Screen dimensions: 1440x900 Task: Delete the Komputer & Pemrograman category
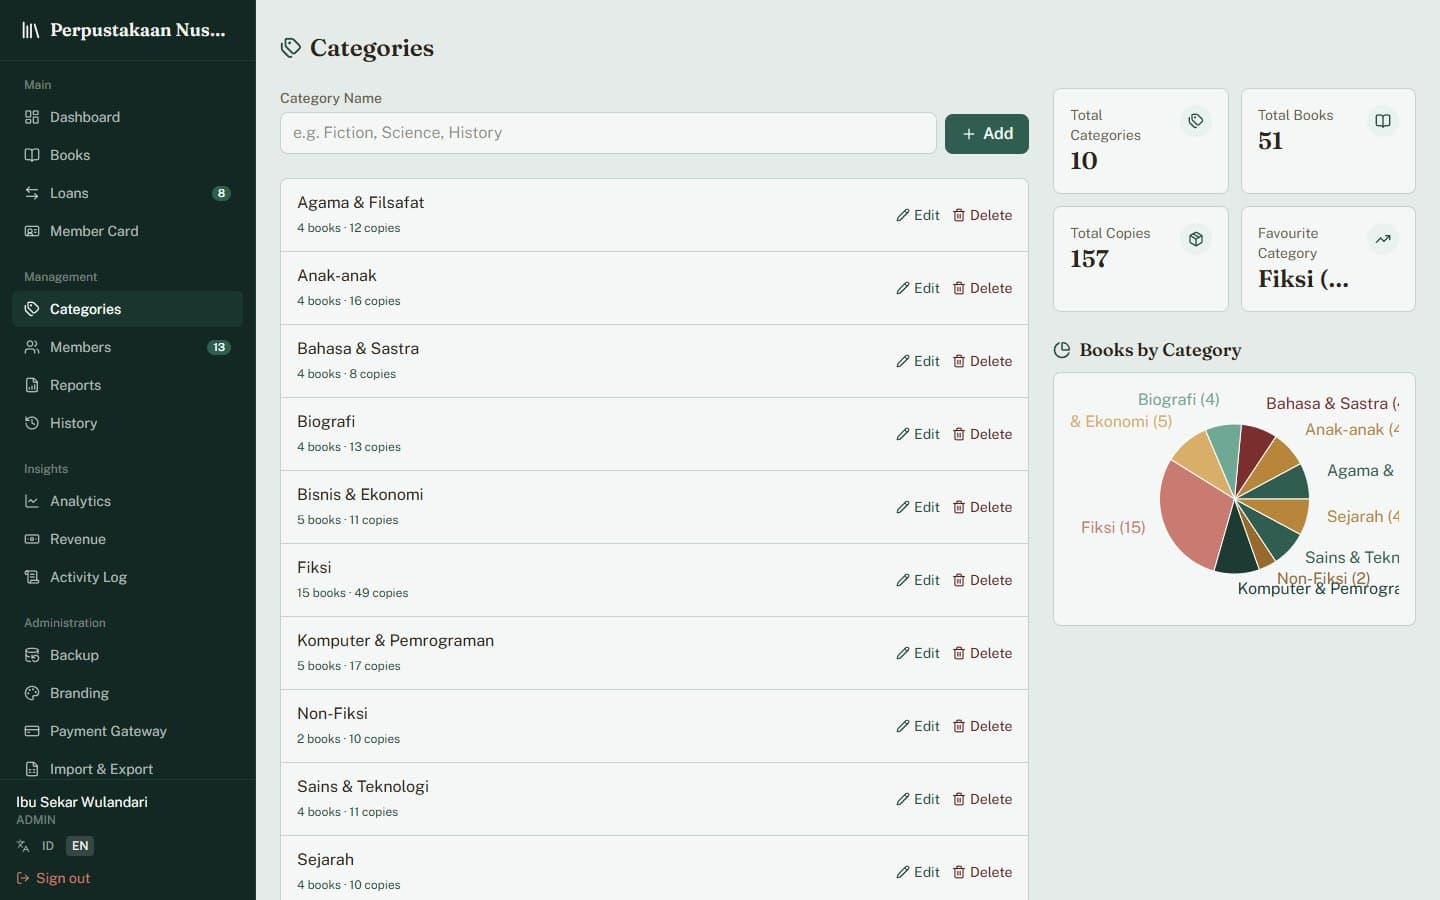(x=982, y=653)
